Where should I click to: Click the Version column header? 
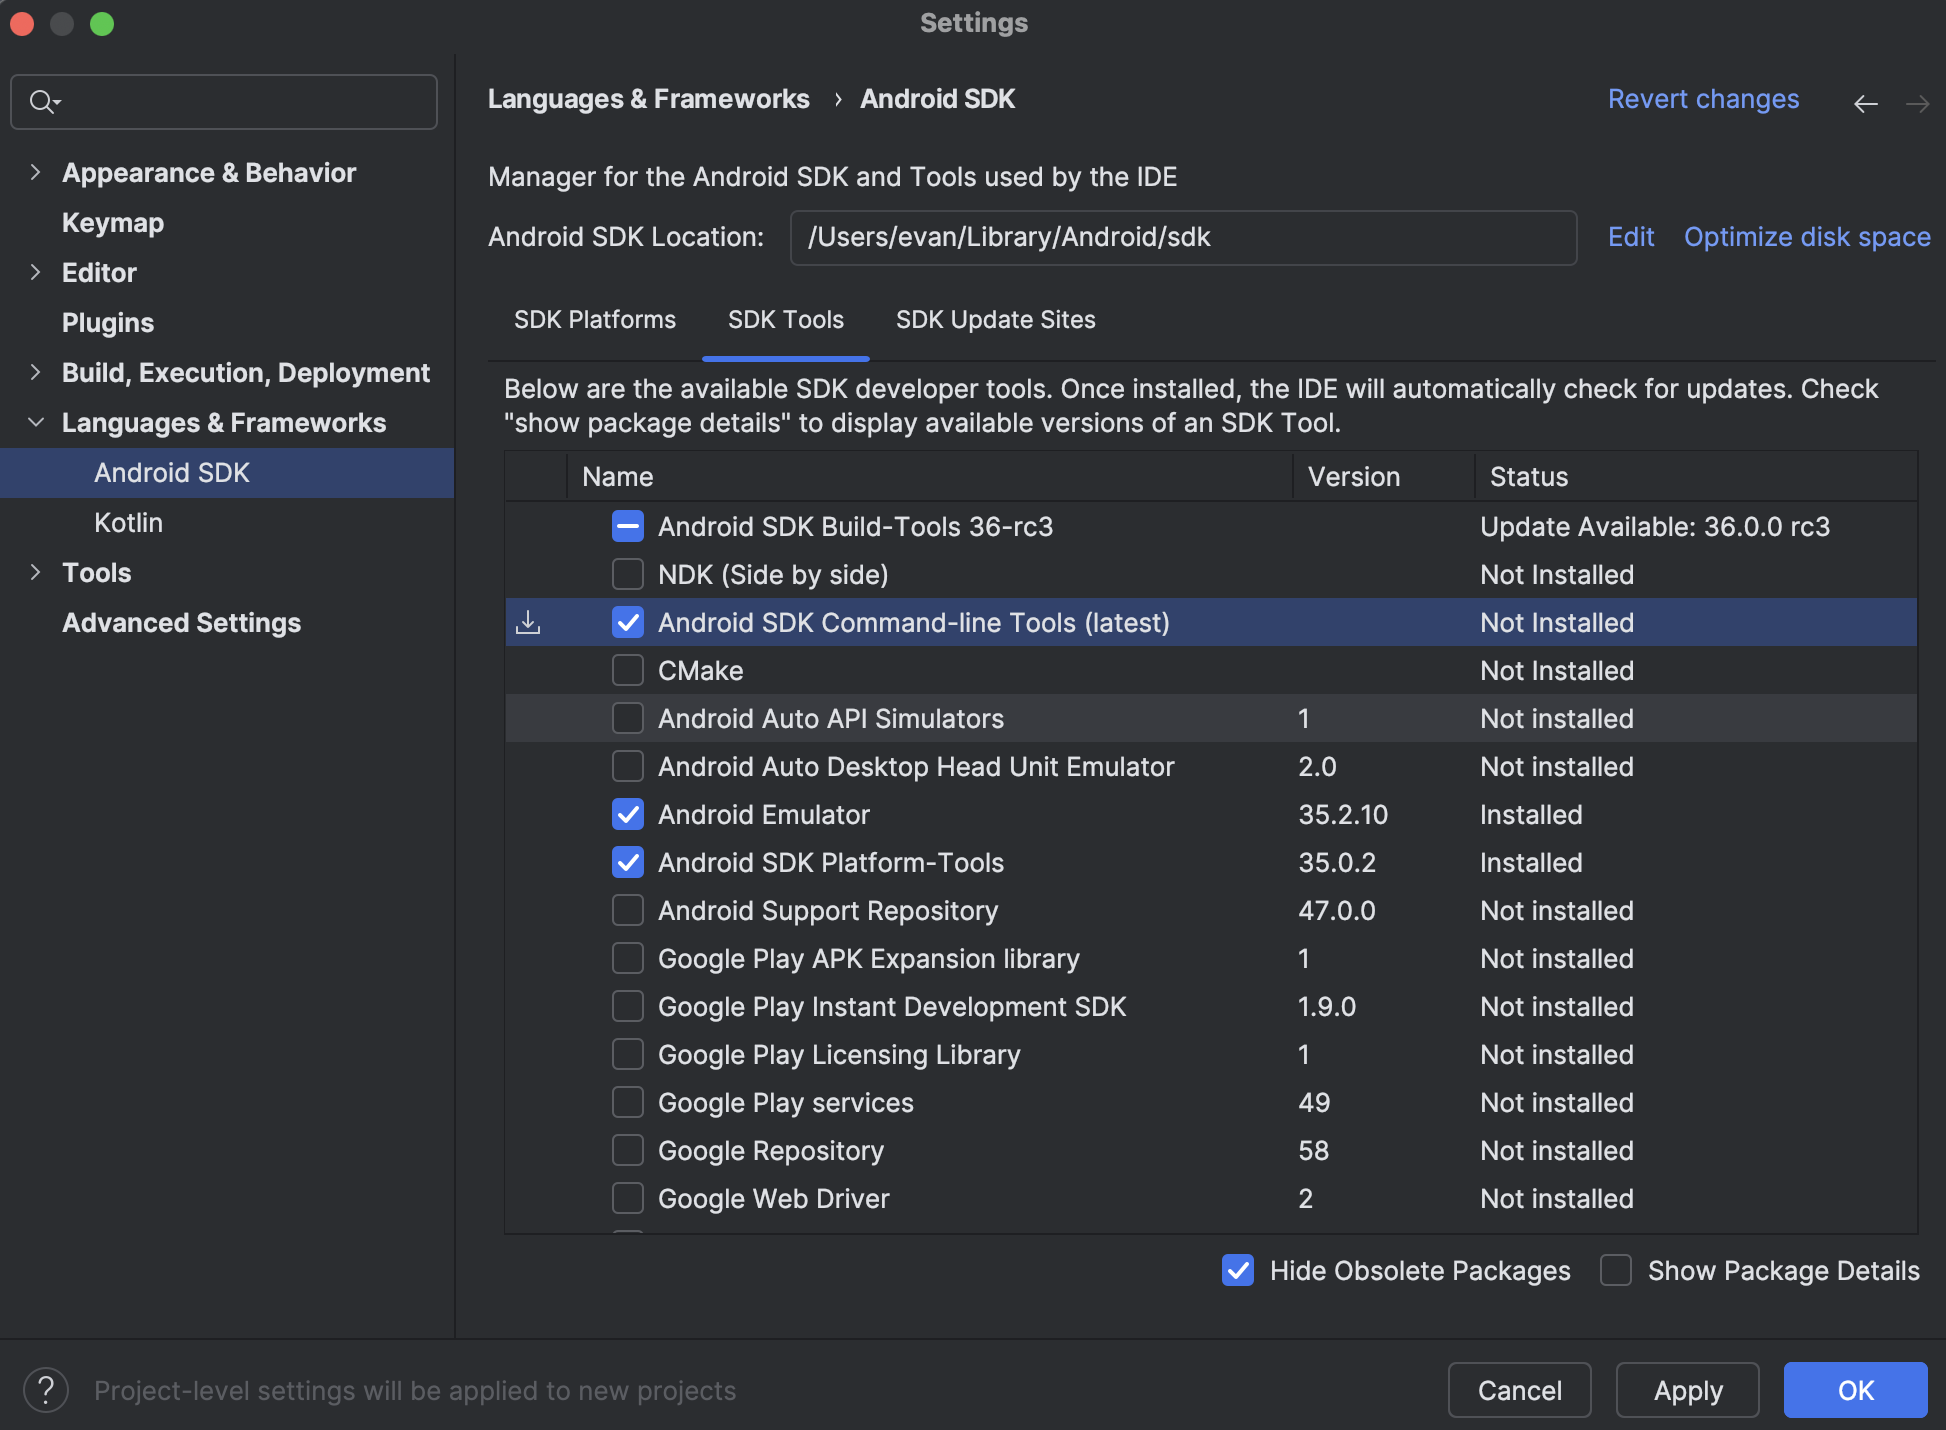(1384, 476)
